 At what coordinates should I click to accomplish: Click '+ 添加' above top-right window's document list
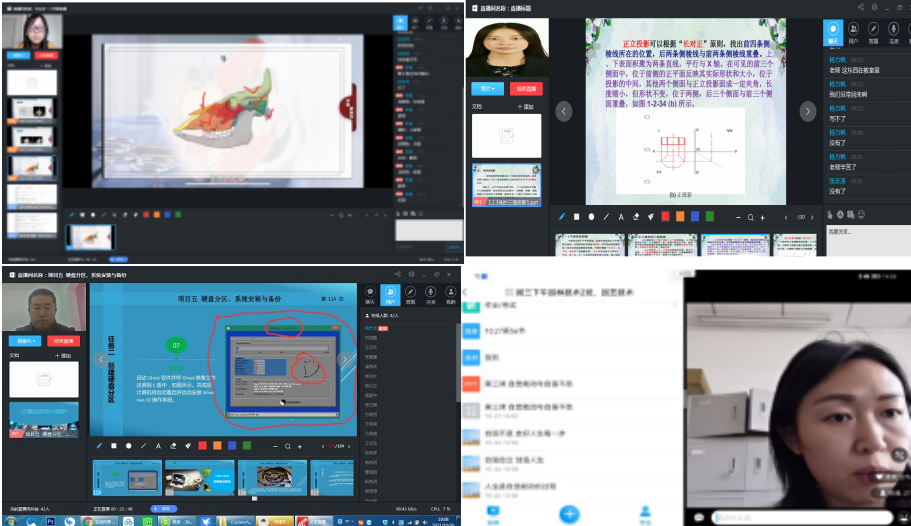(527, 105)
